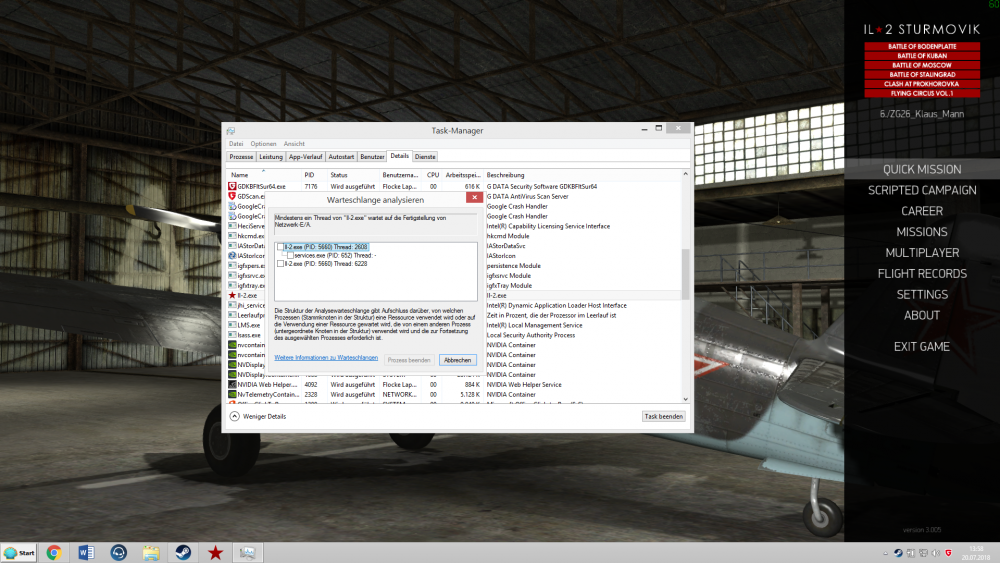Click the taskbar clock
This screenshot has height=563, width=1000.
point(976,553)
